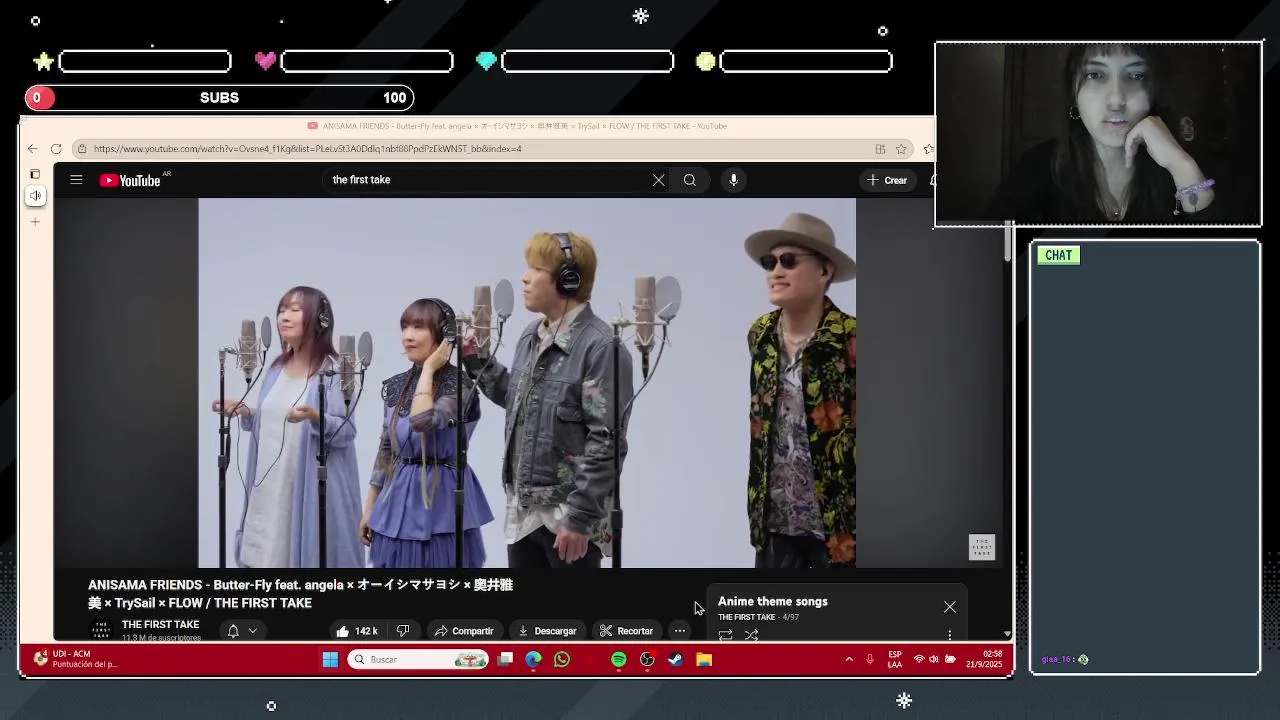
Task: Mute the tab using sidebar speaker icon
Action: coord(35,196)
